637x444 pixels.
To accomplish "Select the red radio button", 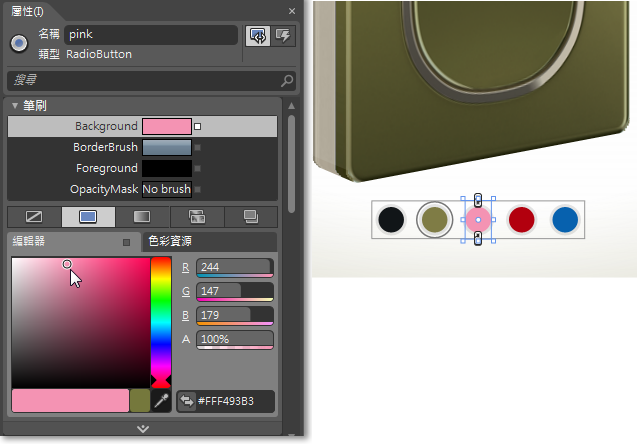I will click(x=522, y=220).
